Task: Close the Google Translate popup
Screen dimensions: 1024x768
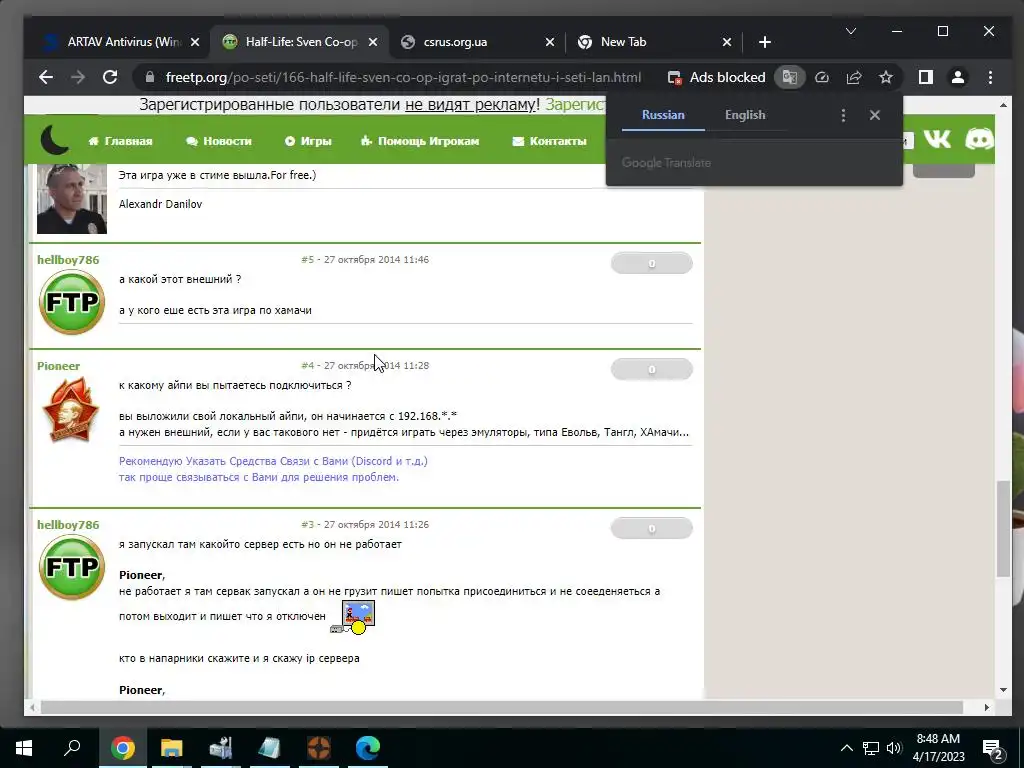Action: [x=874, y=116]
